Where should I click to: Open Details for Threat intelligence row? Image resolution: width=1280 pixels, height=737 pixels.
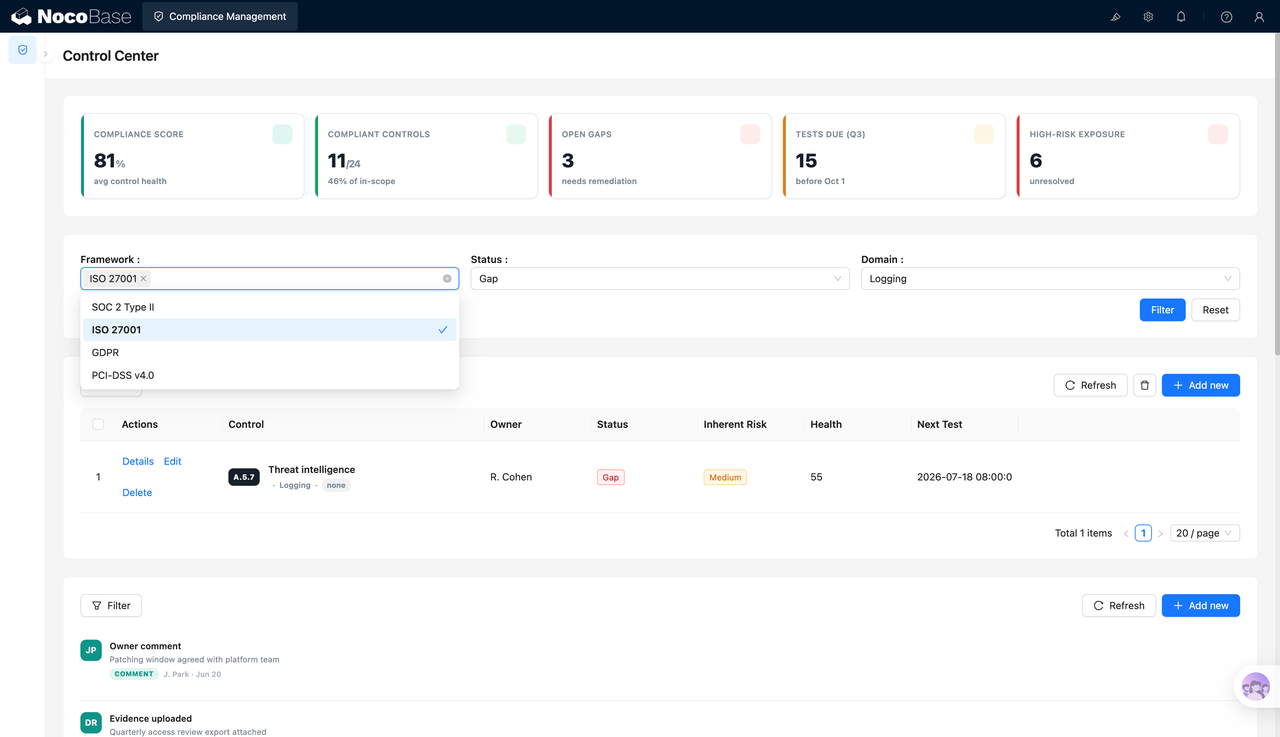138,461
